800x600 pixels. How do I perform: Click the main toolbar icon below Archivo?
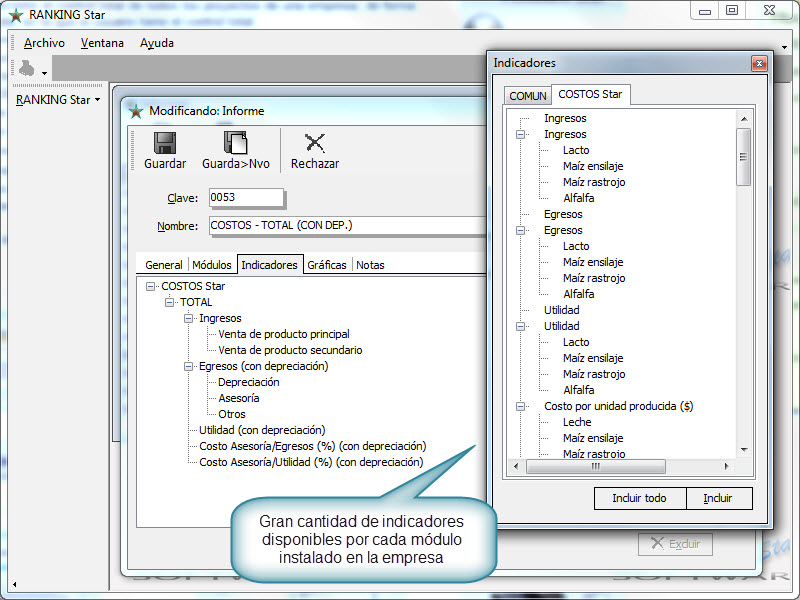click(x=27, y=69)
